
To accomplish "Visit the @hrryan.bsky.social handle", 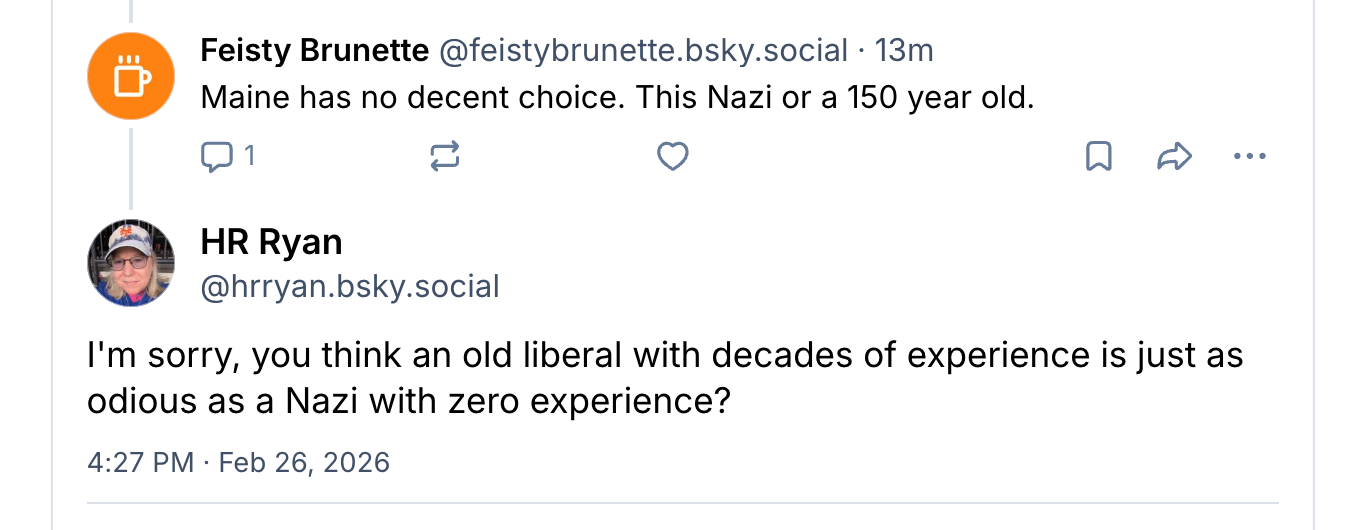I will point(349,287).
